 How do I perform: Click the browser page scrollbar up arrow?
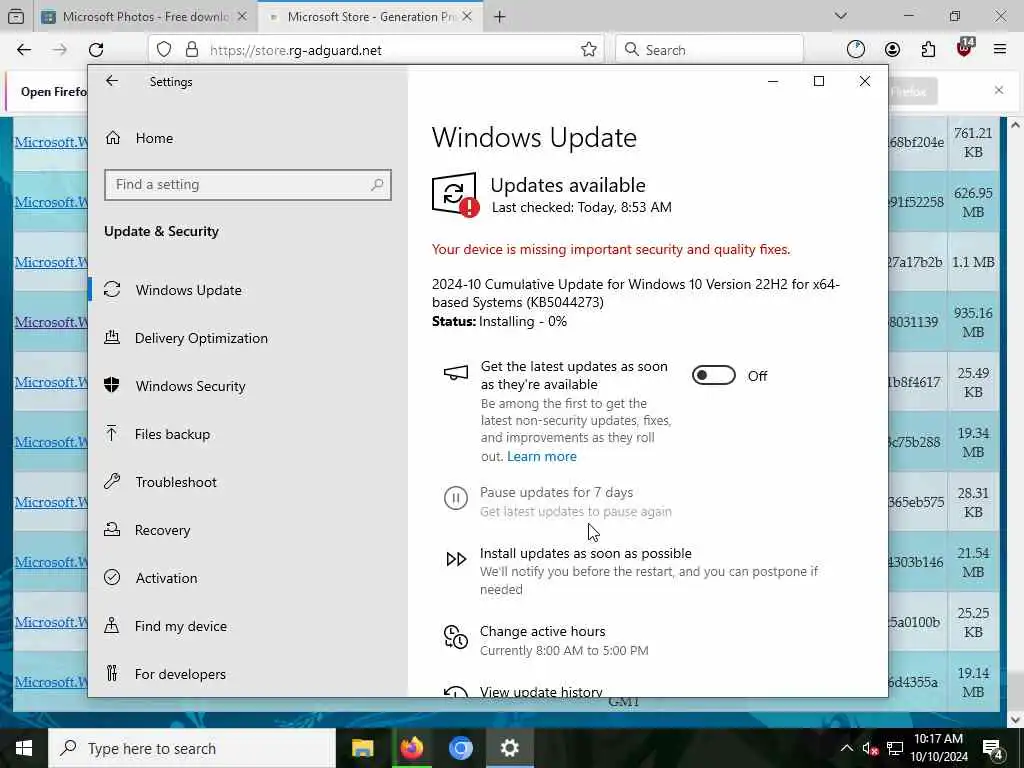click(1016, 124)
